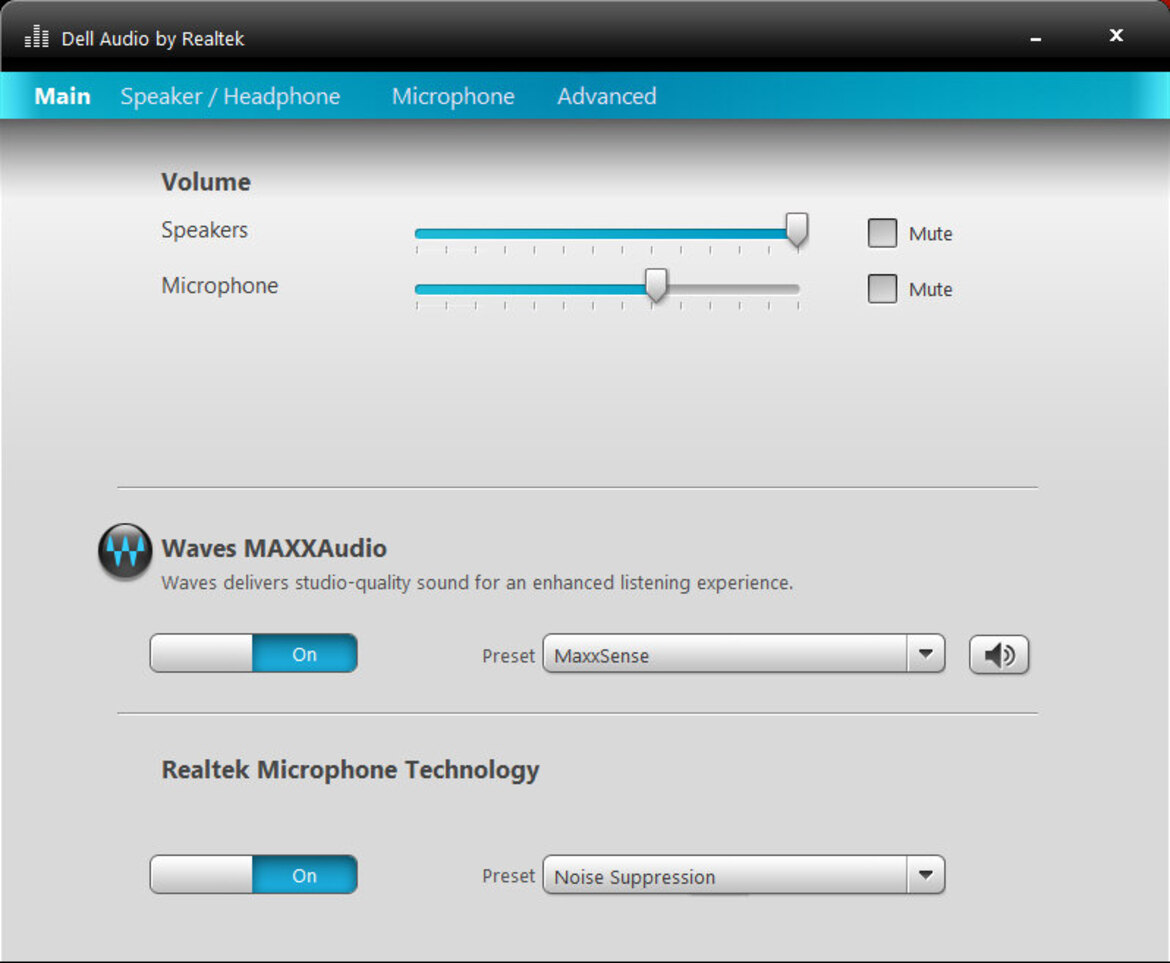Check the Microphone Mute checkbox

(882, 289)
